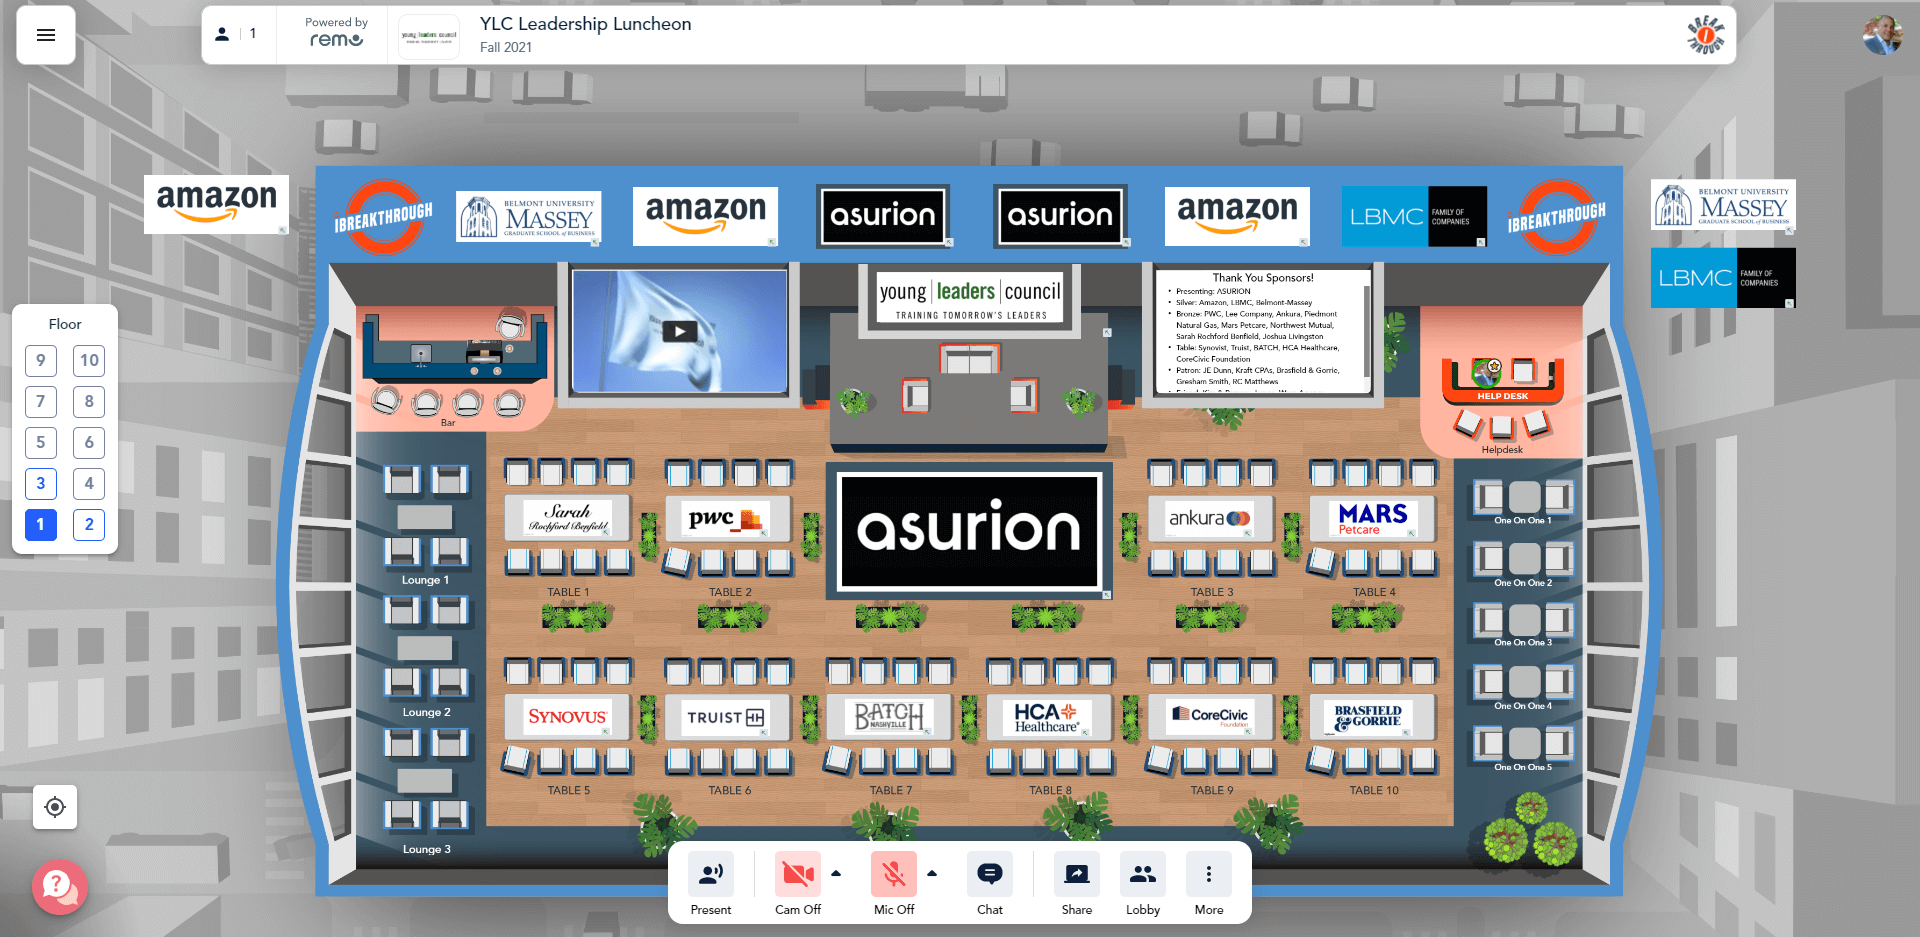Open the user profile avatar
The width and height of the screenshot is (1920, 937).
point(1882,35)
